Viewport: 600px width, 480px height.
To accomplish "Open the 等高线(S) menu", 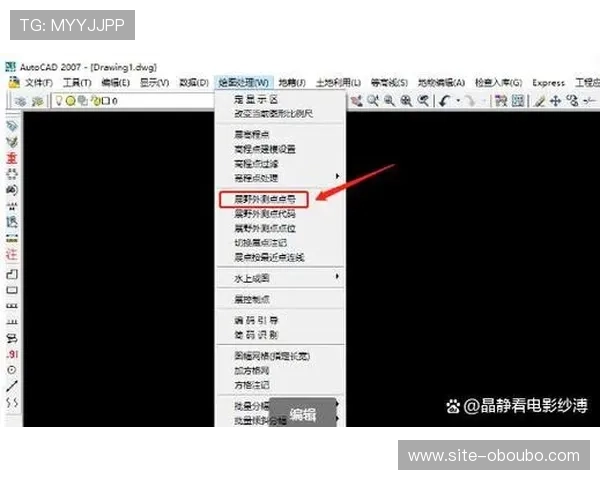I will click(389, 82).
